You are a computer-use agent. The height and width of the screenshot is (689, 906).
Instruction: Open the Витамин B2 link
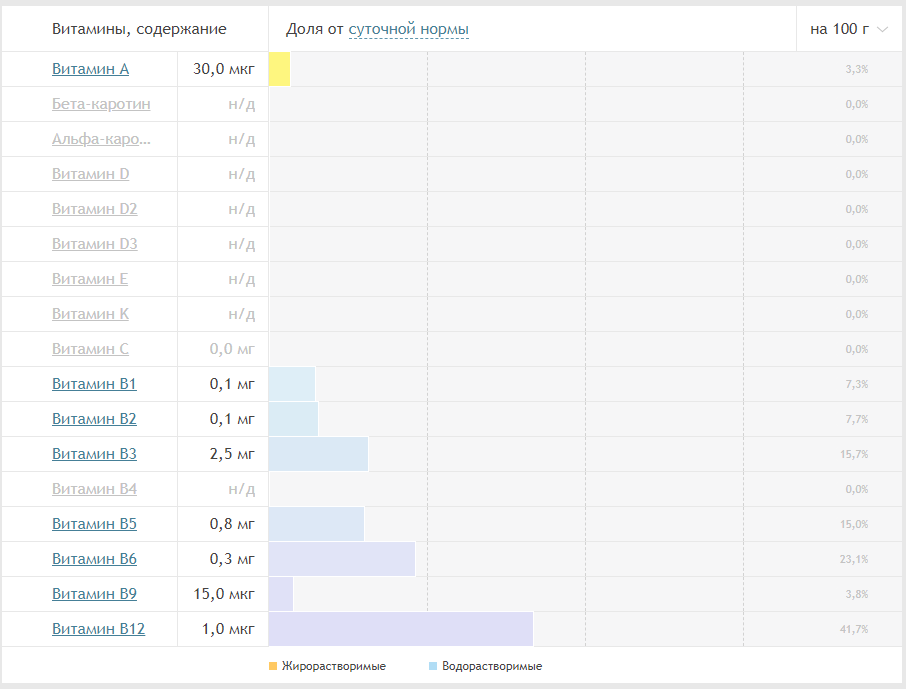click(94, 418)
